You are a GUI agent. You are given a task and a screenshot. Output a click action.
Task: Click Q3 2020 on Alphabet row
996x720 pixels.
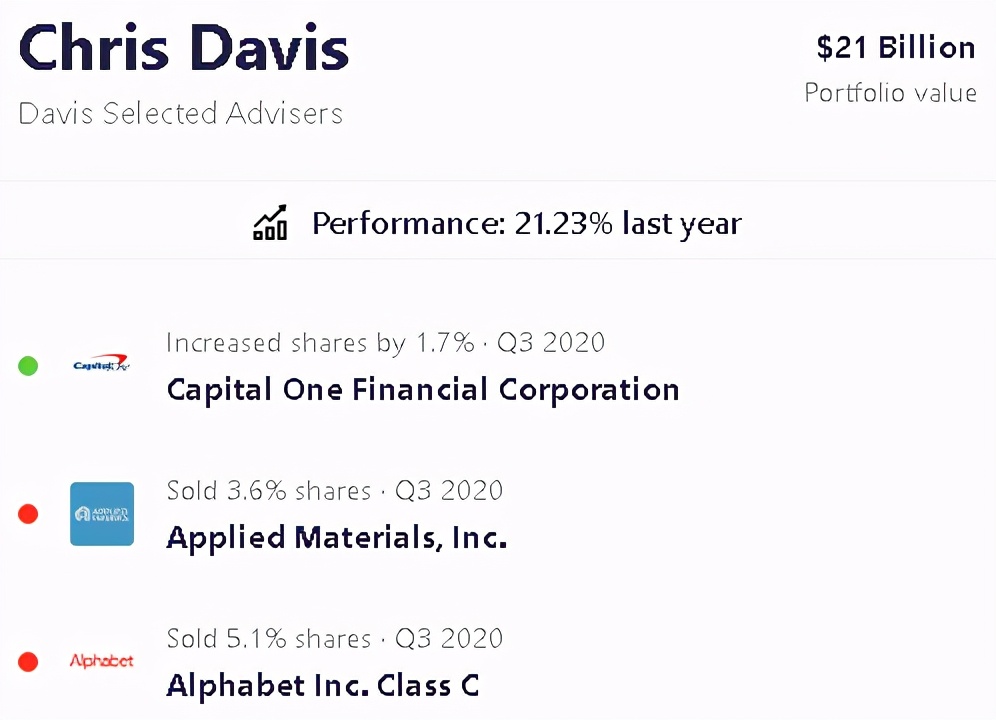pos(449,639)
